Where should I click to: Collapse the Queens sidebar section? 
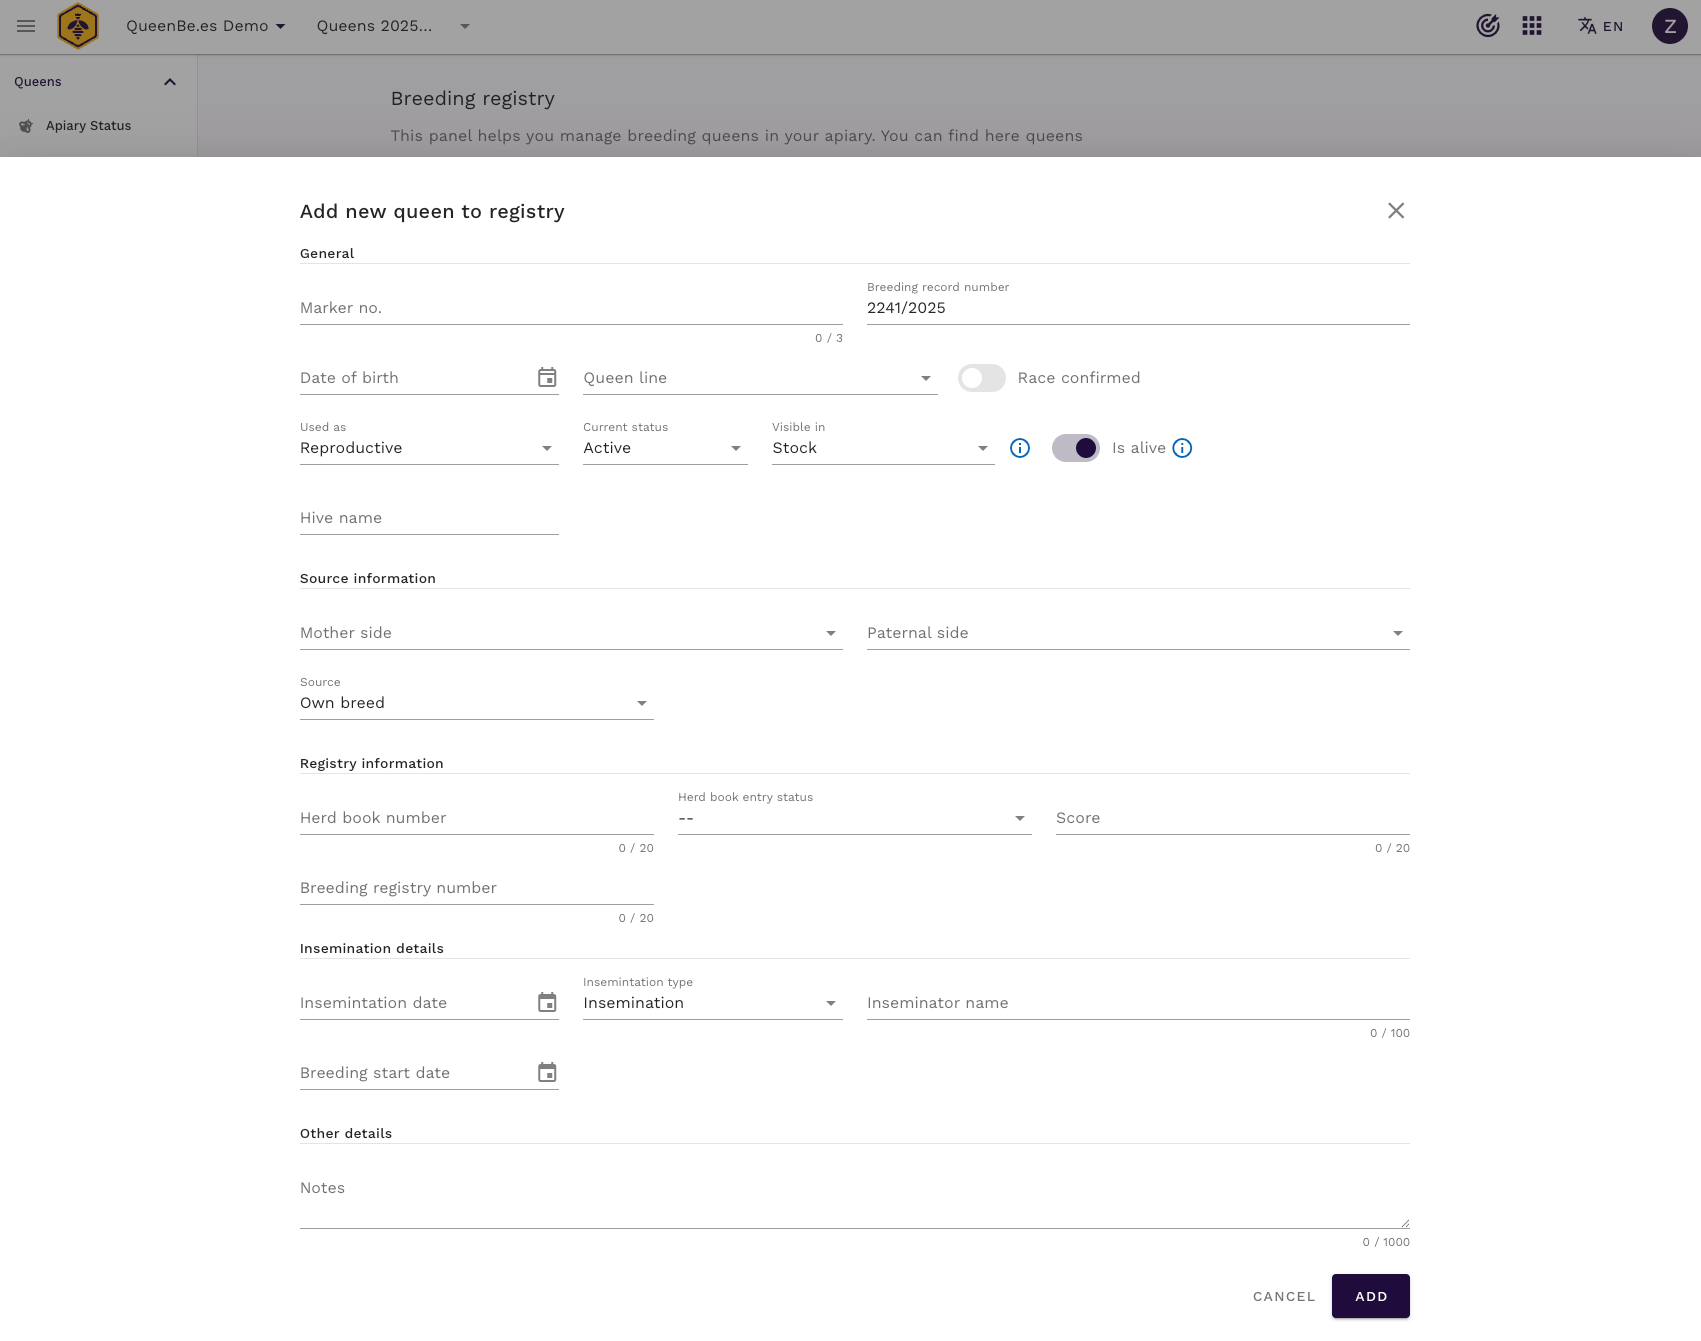pos(170,82)
